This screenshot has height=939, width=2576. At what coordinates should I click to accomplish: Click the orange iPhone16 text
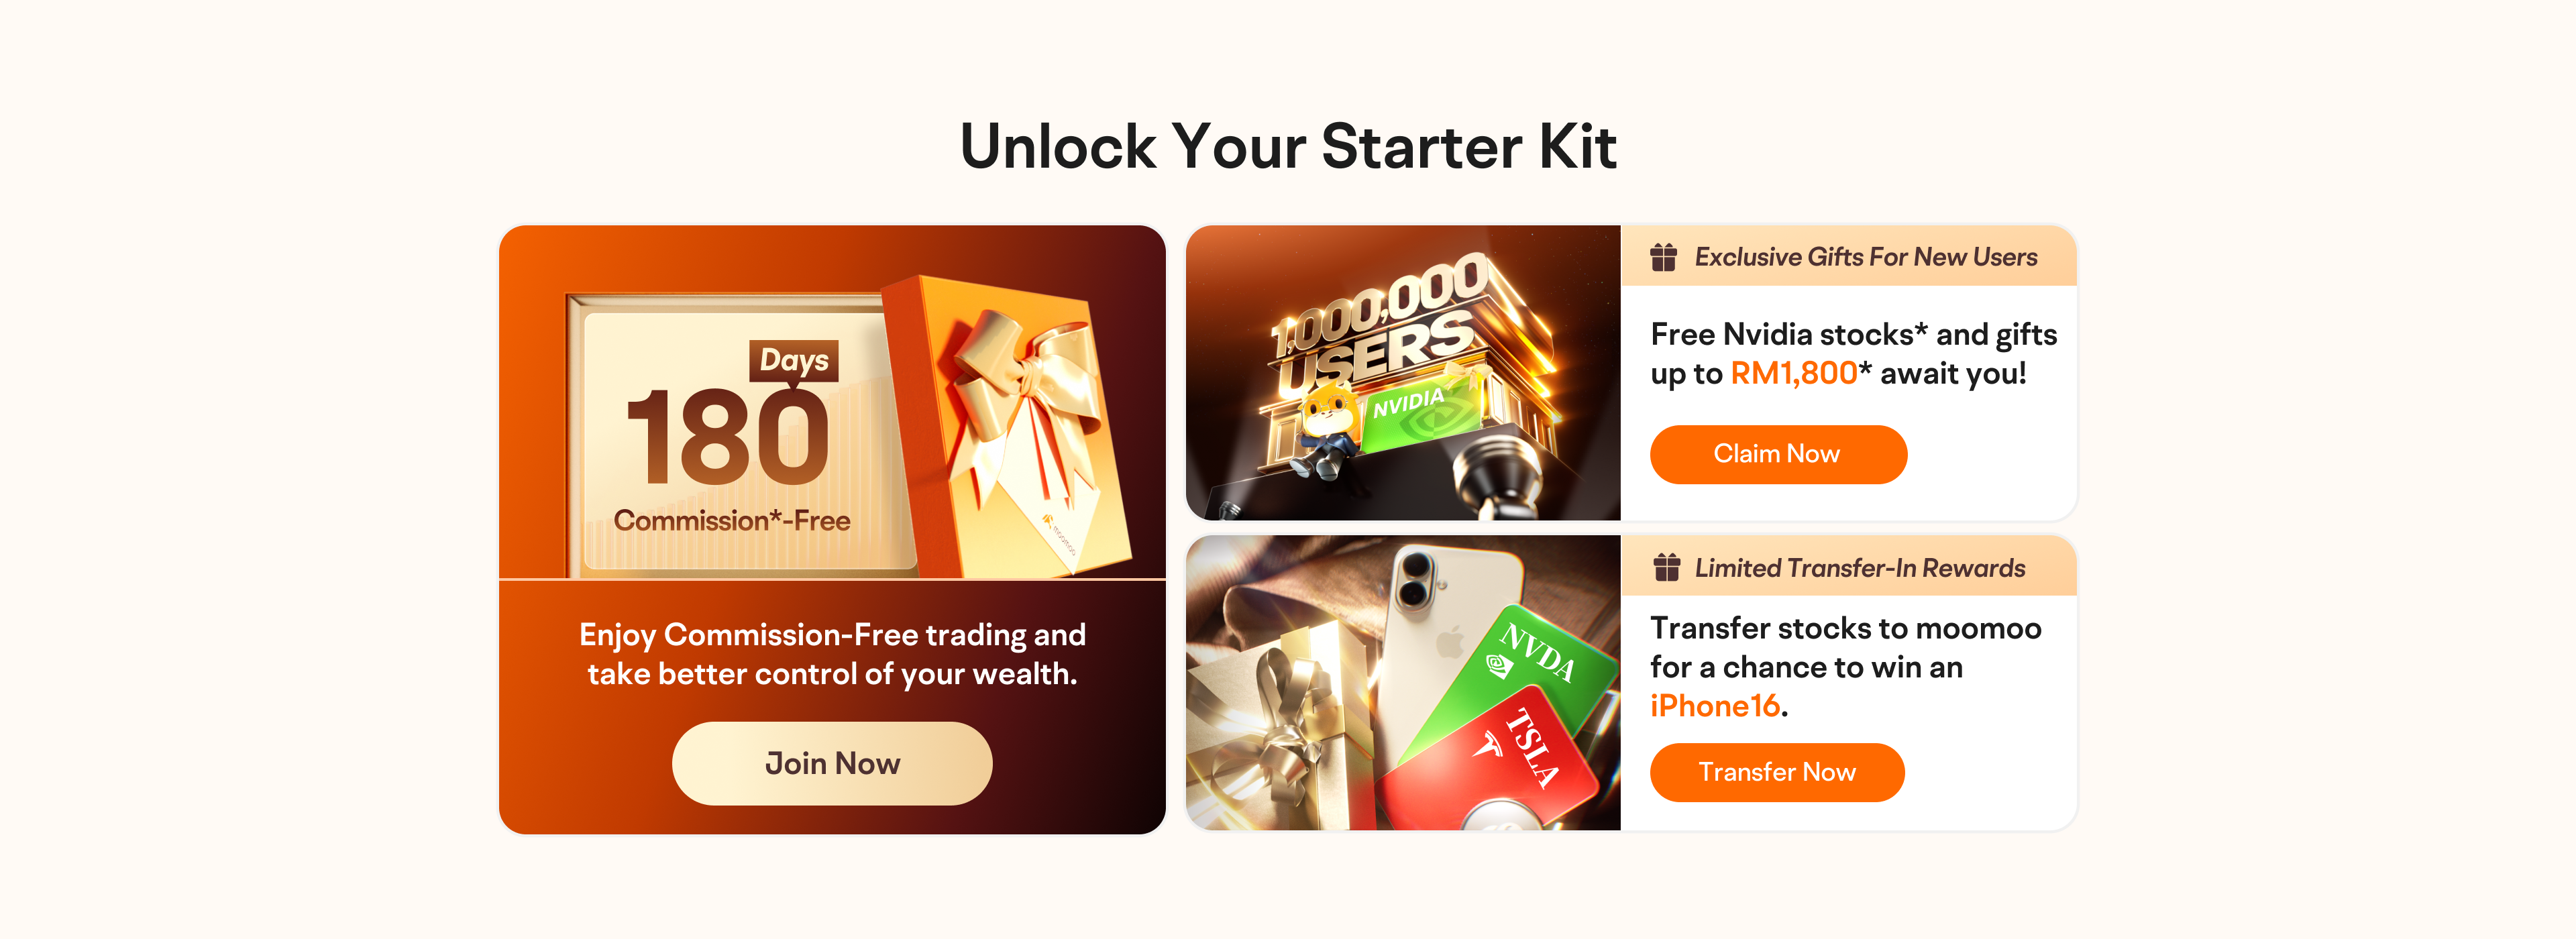click(x=1714, y=706)
